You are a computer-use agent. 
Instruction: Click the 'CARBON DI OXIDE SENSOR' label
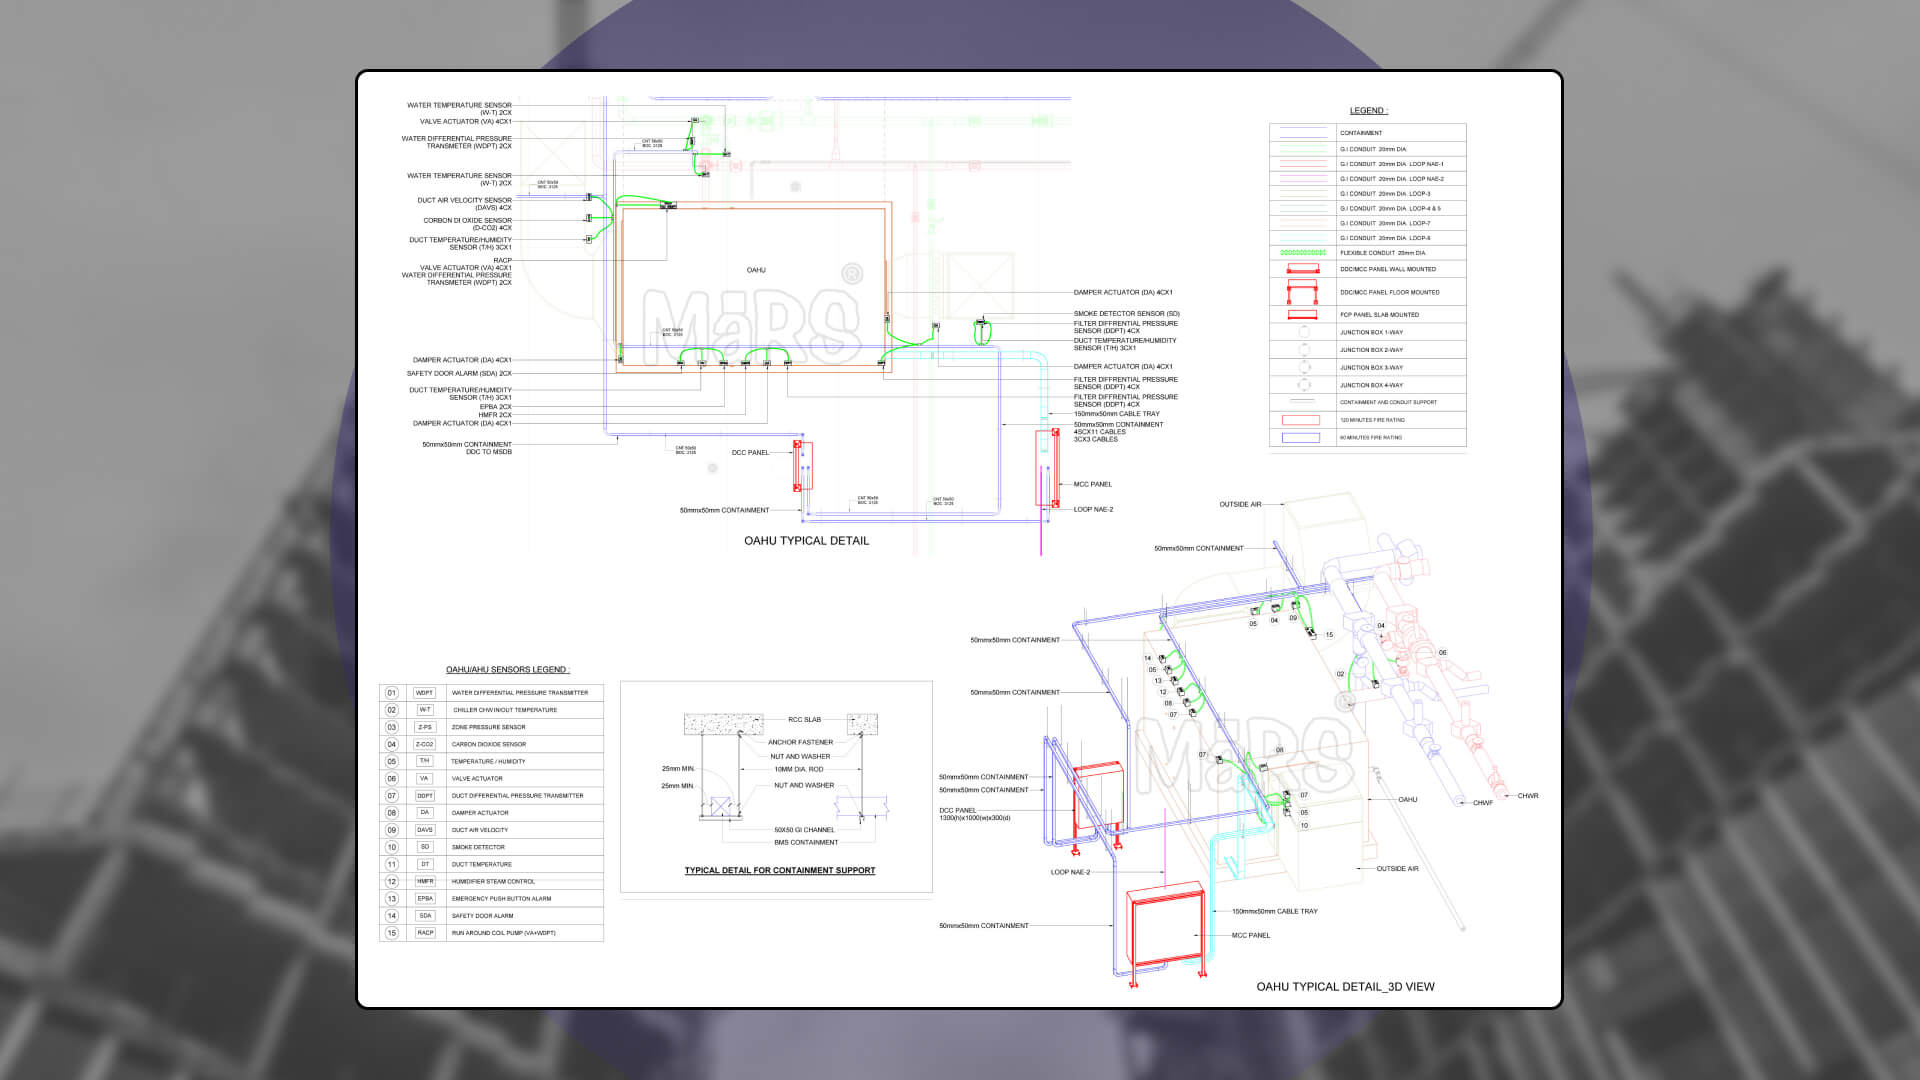click(x=467, y=221)
